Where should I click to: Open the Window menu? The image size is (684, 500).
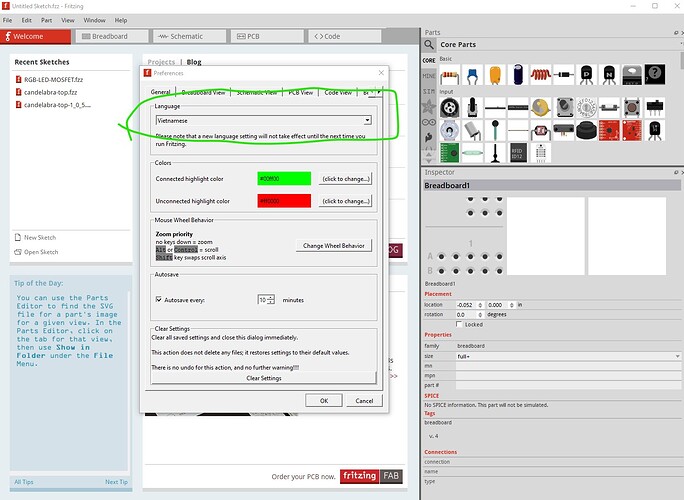click(x=94, y=19)
